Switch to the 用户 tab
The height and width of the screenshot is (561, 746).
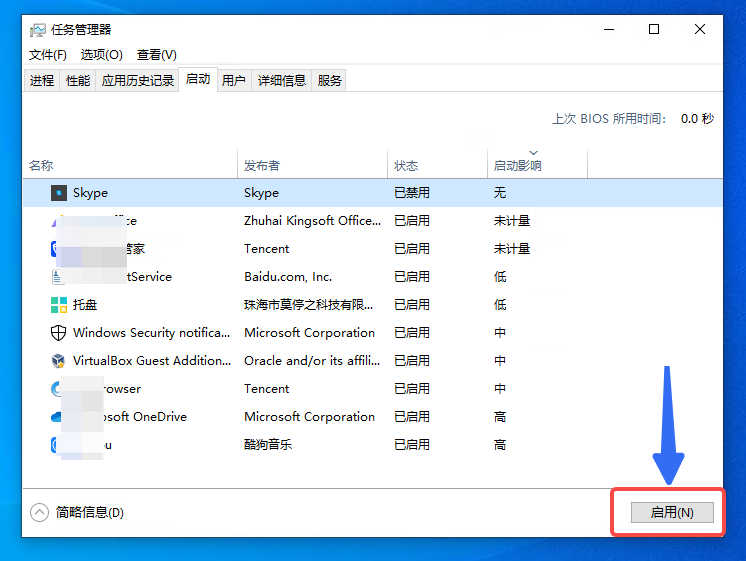coord(234,80)
